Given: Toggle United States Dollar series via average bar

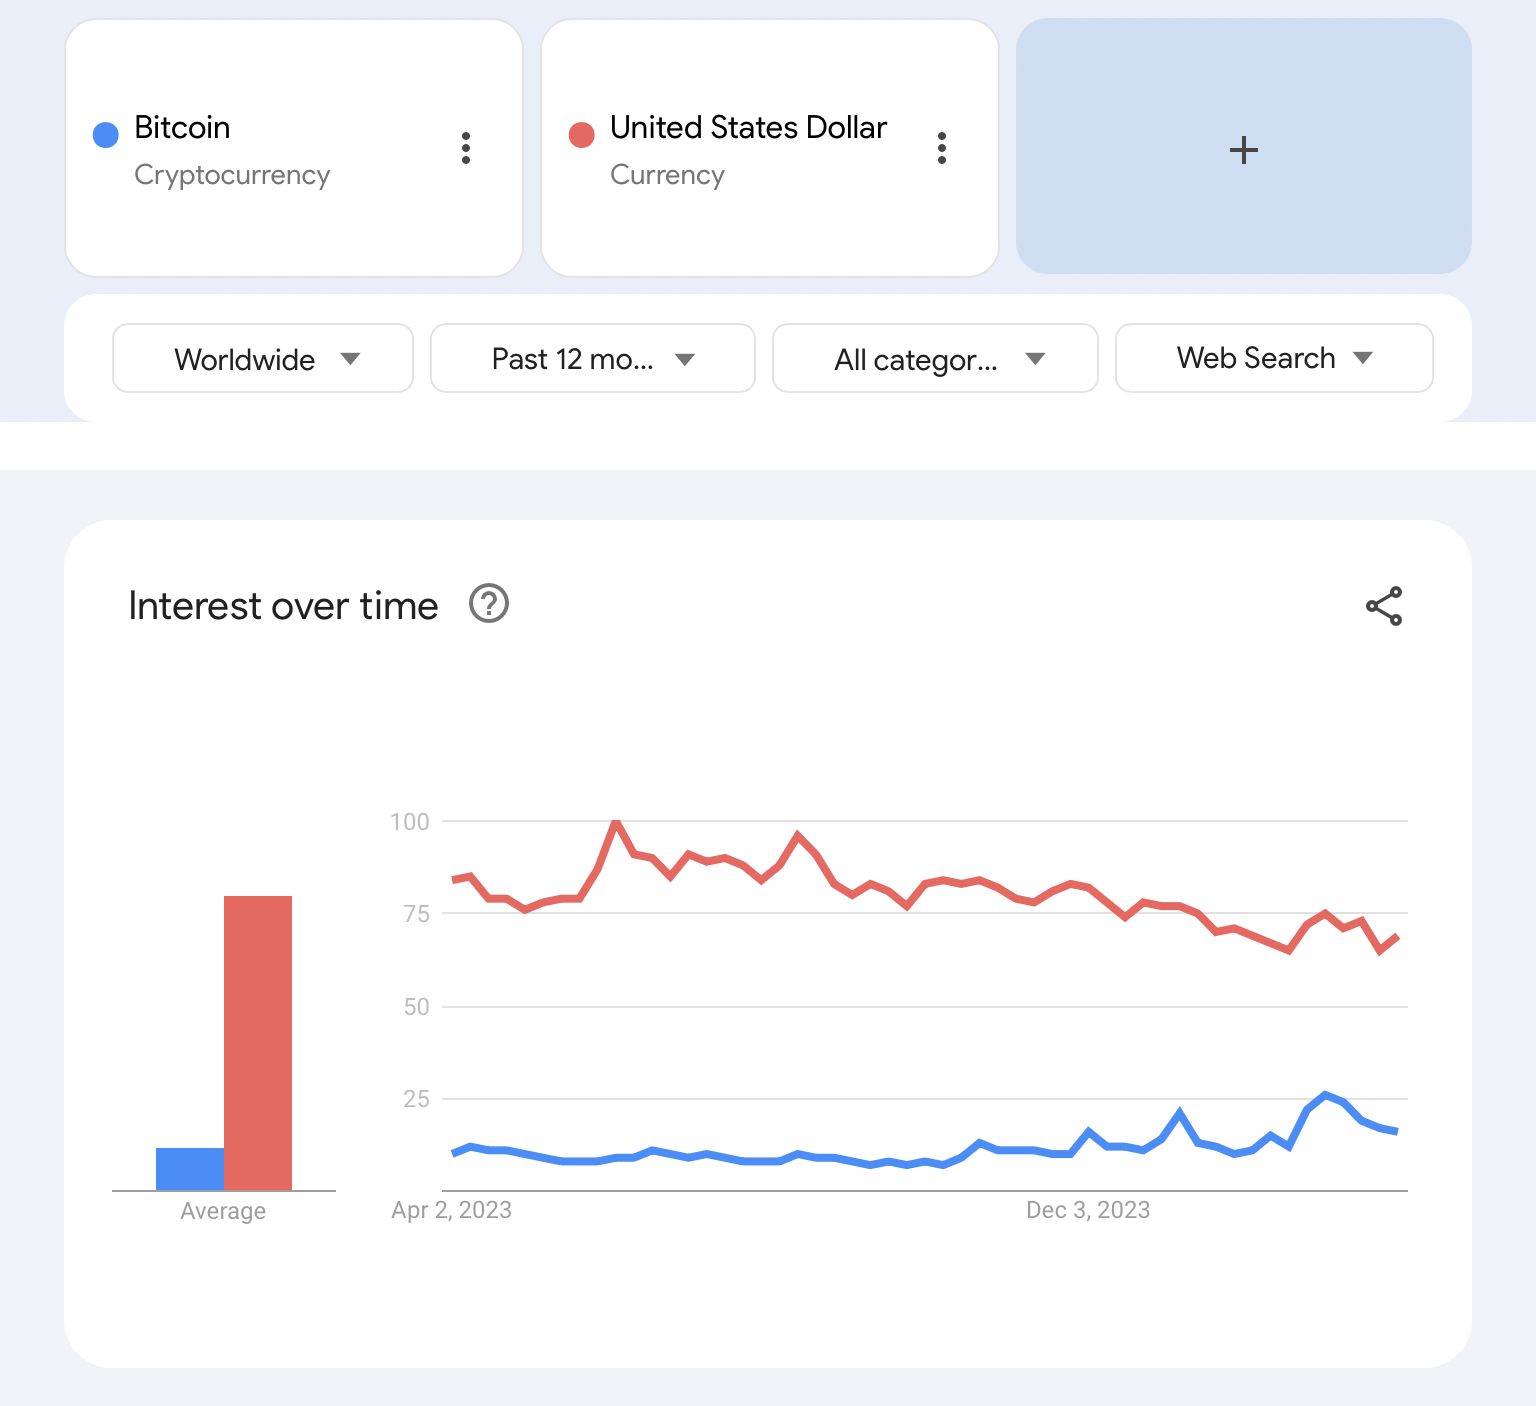Looking at the screenshot, I should pyautogui.click(x=258, y=1040).
